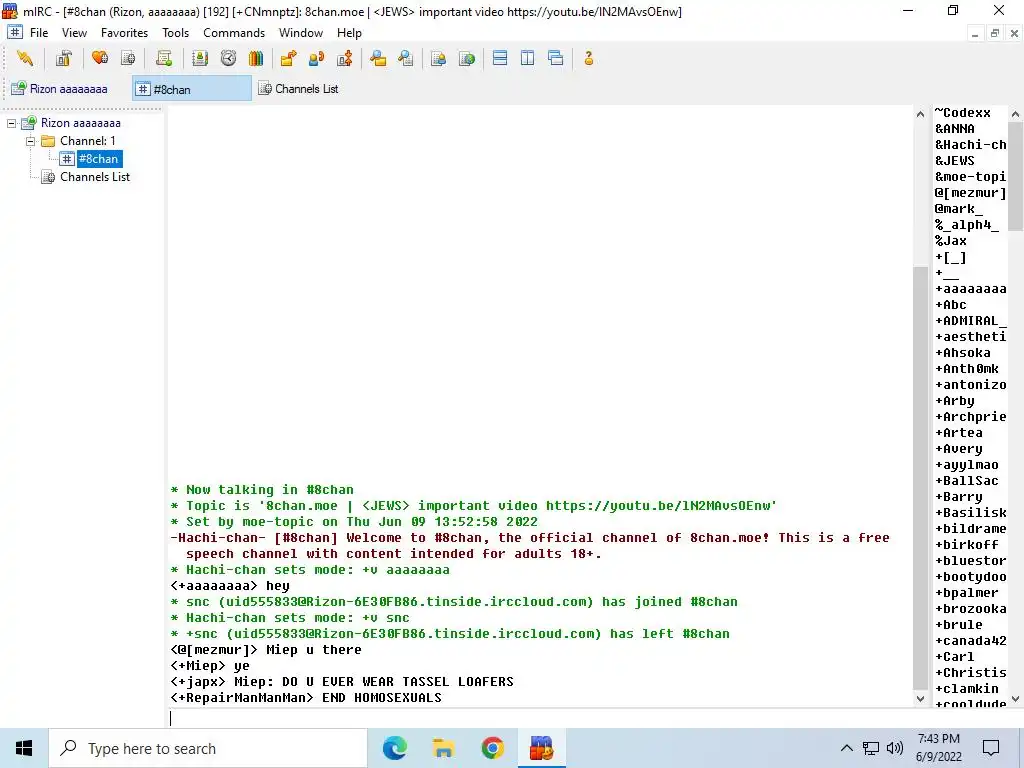Select &JEWS in nick list

click(955, 161)
